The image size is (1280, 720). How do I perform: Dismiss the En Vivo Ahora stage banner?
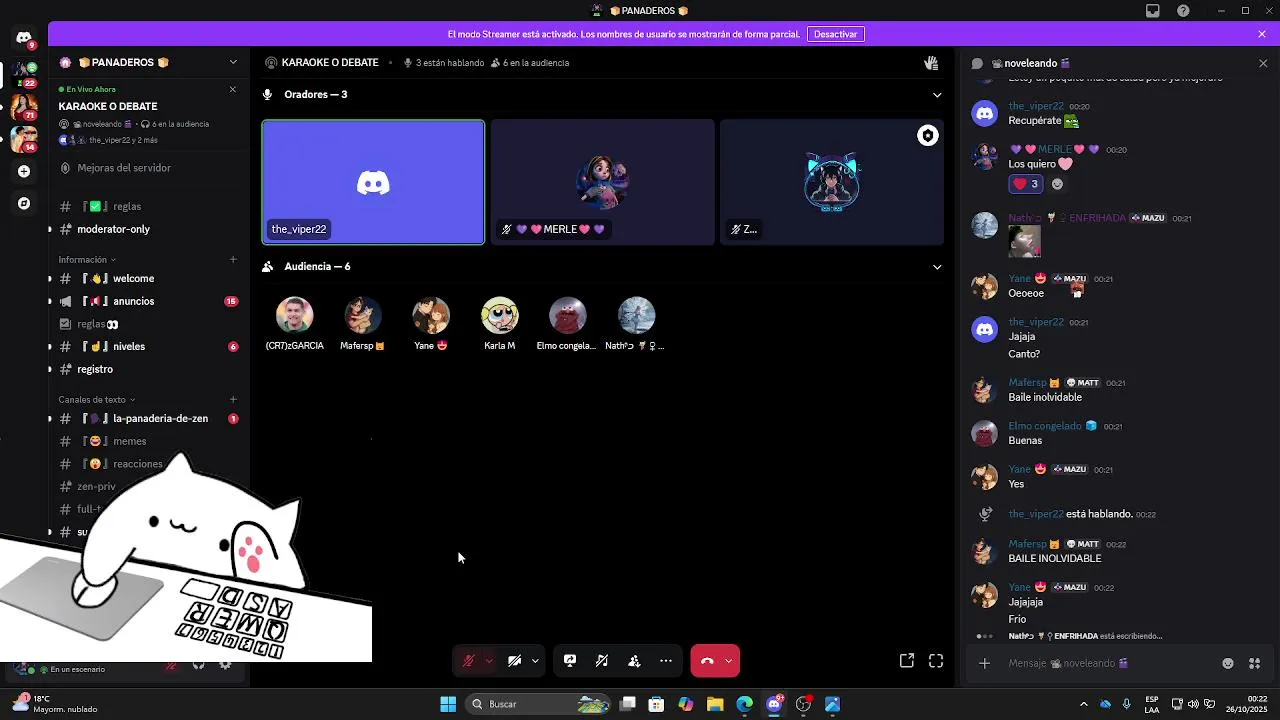click(233, 89)
